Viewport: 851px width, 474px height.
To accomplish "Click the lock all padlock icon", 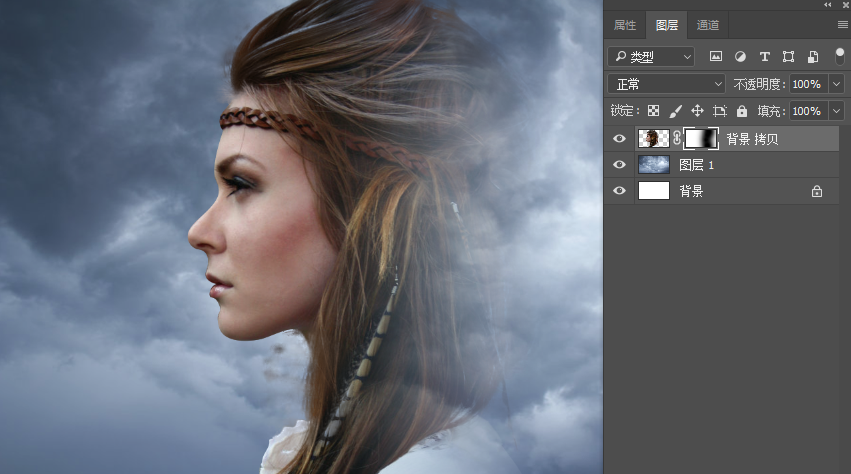I will click(x=742, y=111).
